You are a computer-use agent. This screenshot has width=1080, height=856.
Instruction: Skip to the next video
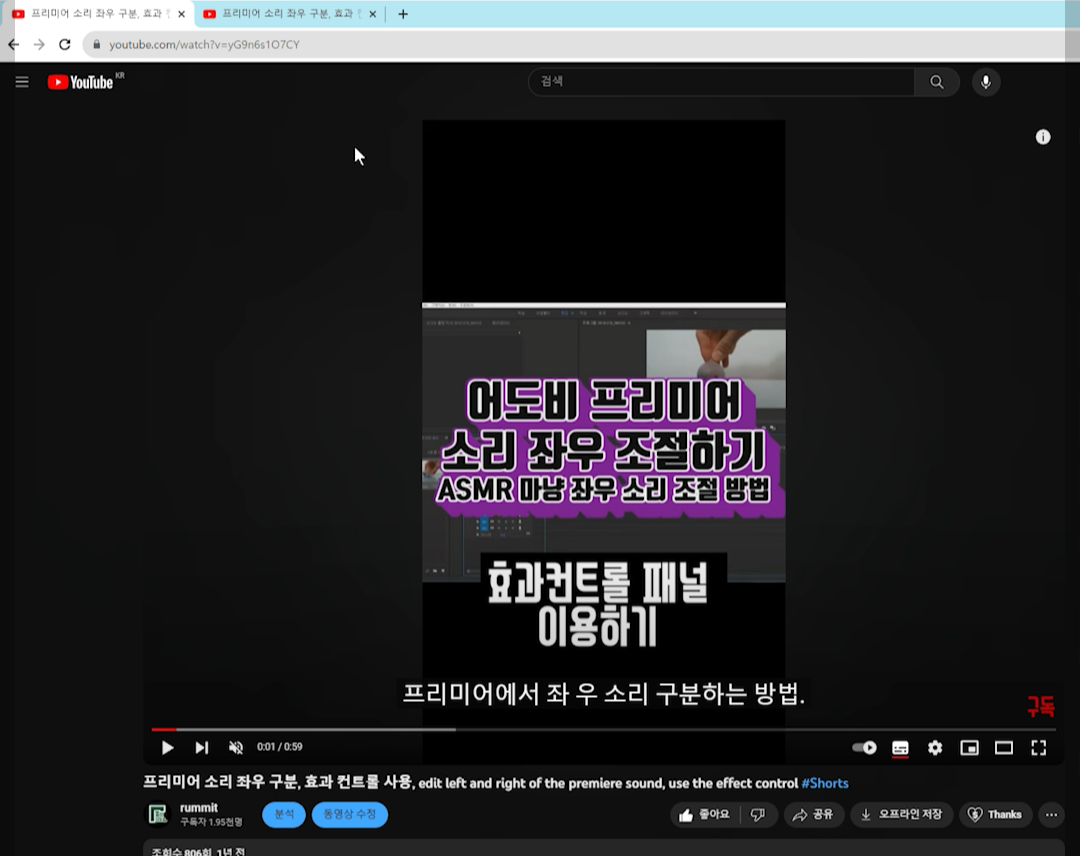[201, 747]
